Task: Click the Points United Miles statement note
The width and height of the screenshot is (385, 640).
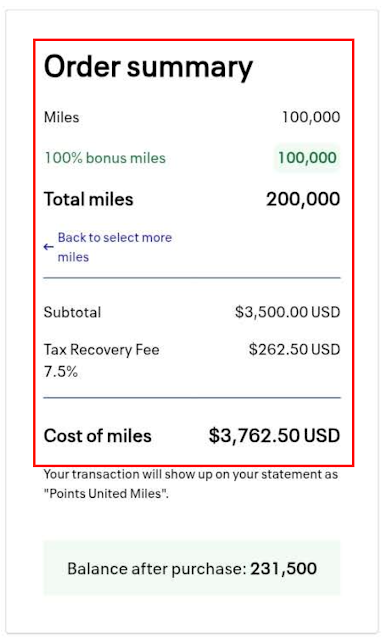Action: click(x=191, y=484)
